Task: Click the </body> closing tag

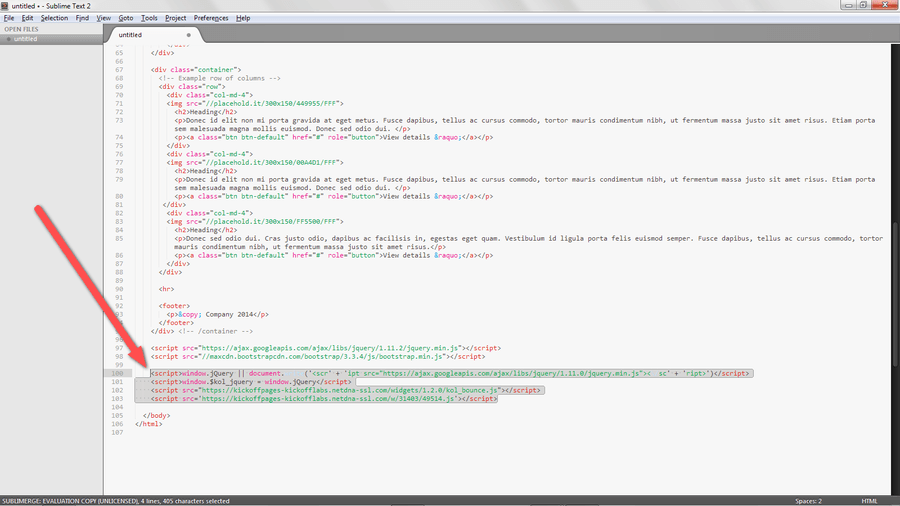Action: pos(157,415)
